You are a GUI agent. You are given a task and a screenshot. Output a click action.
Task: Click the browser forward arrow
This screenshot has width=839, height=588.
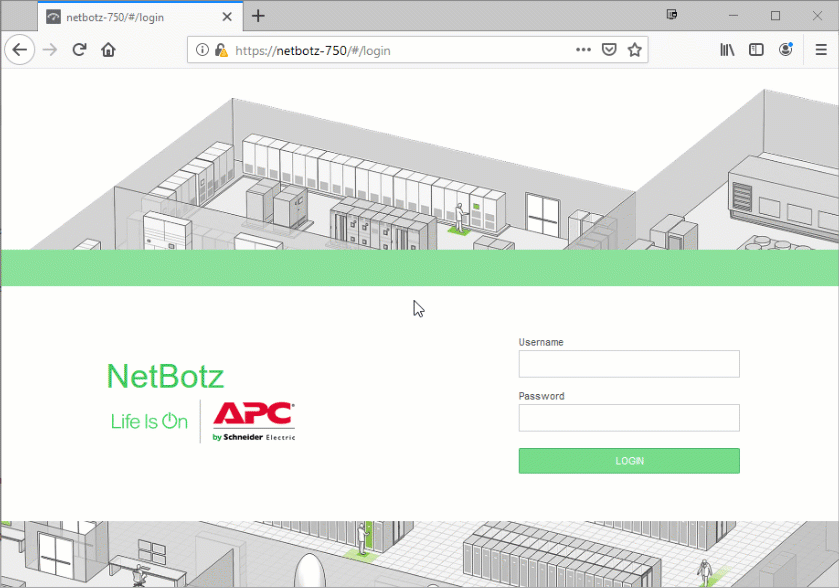coord(50,50)
